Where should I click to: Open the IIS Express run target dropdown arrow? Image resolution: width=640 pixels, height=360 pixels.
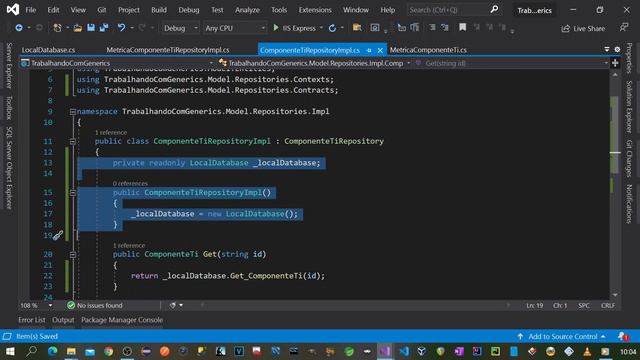pos(321,28)
